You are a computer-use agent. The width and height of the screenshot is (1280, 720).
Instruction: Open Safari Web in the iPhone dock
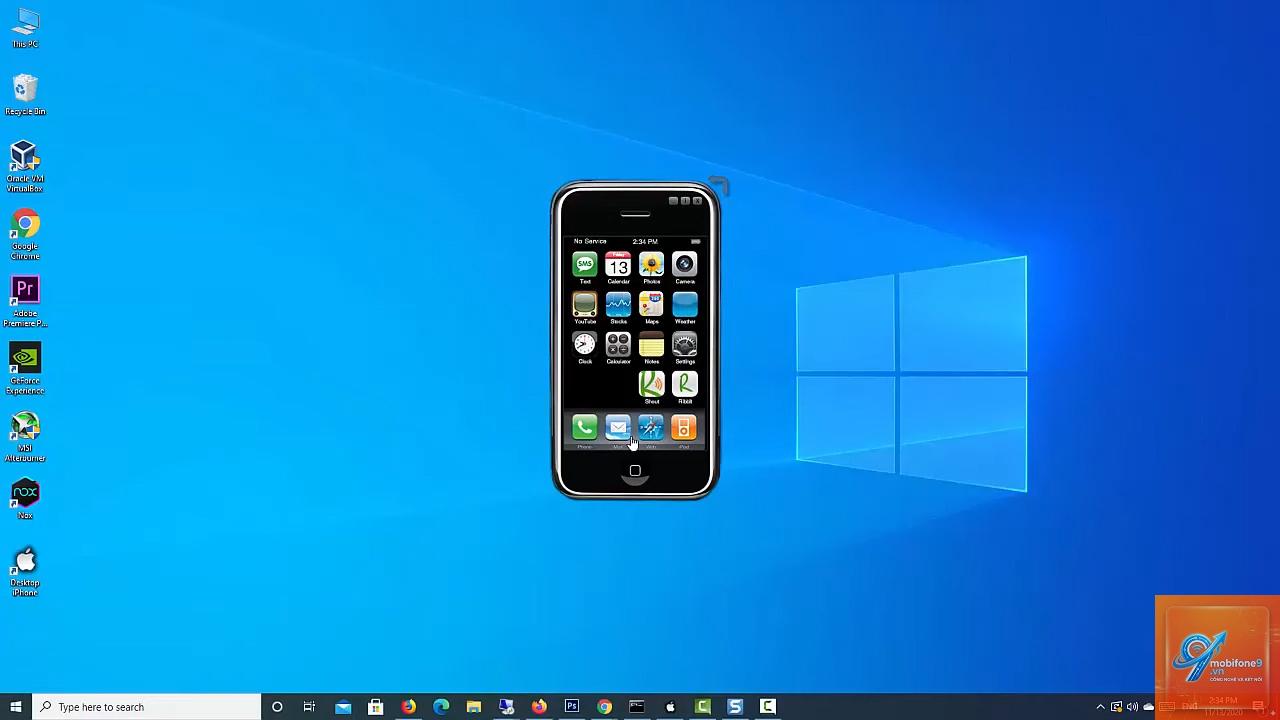click(651, 428)
